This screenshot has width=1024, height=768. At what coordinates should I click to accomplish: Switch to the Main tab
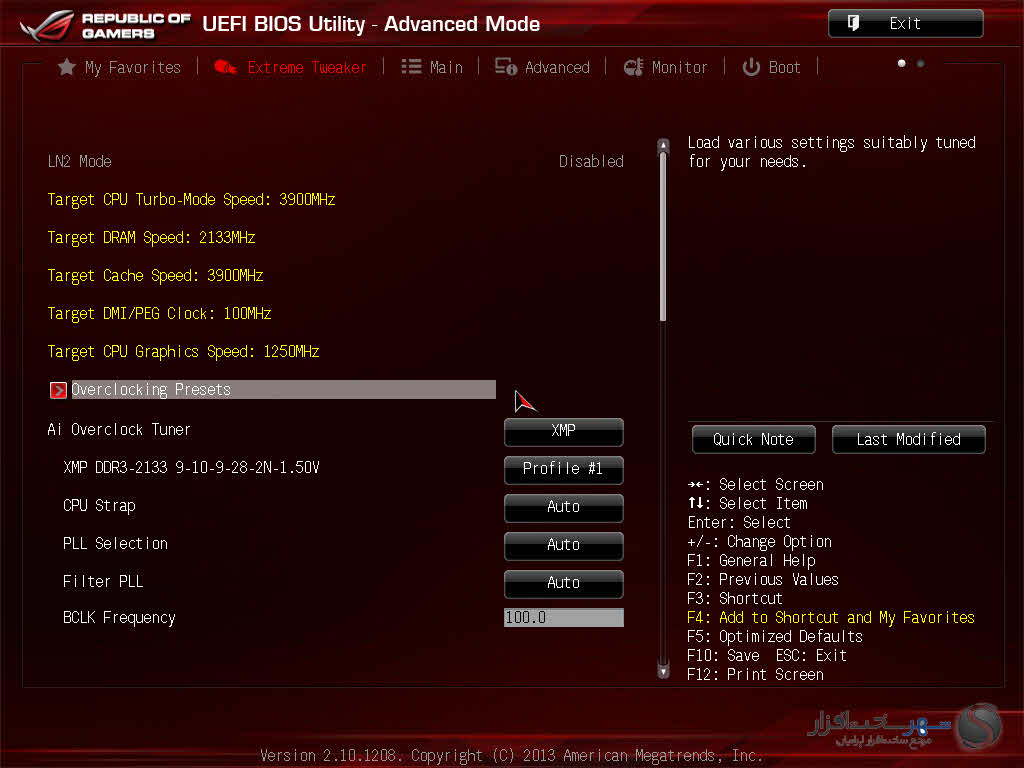coord(445,67)
